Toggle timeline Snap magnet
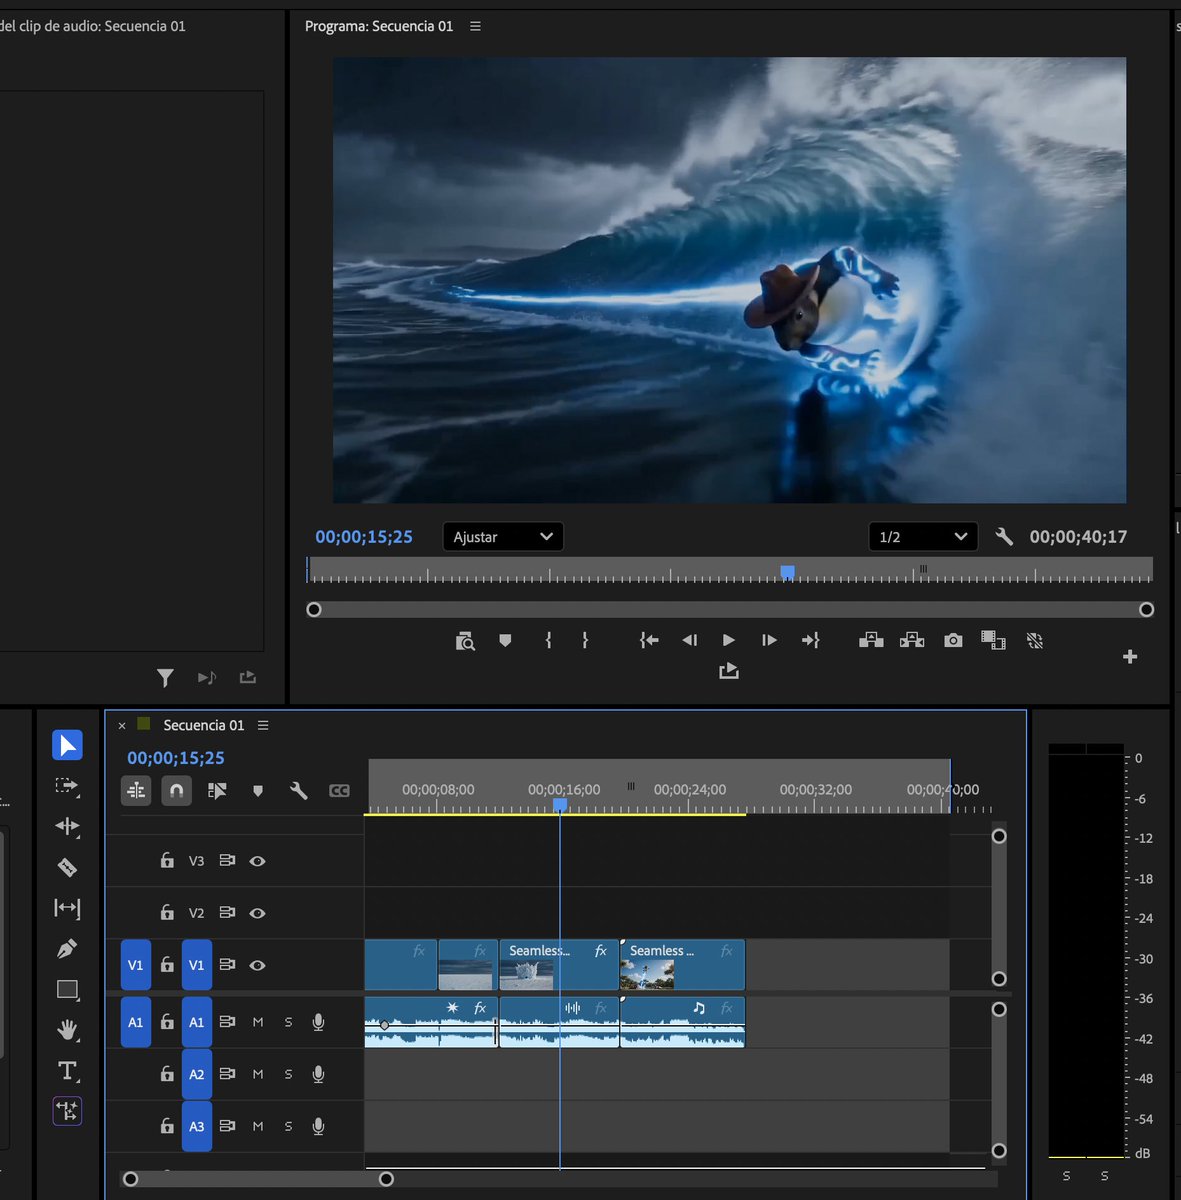 (x=176, y=791)
